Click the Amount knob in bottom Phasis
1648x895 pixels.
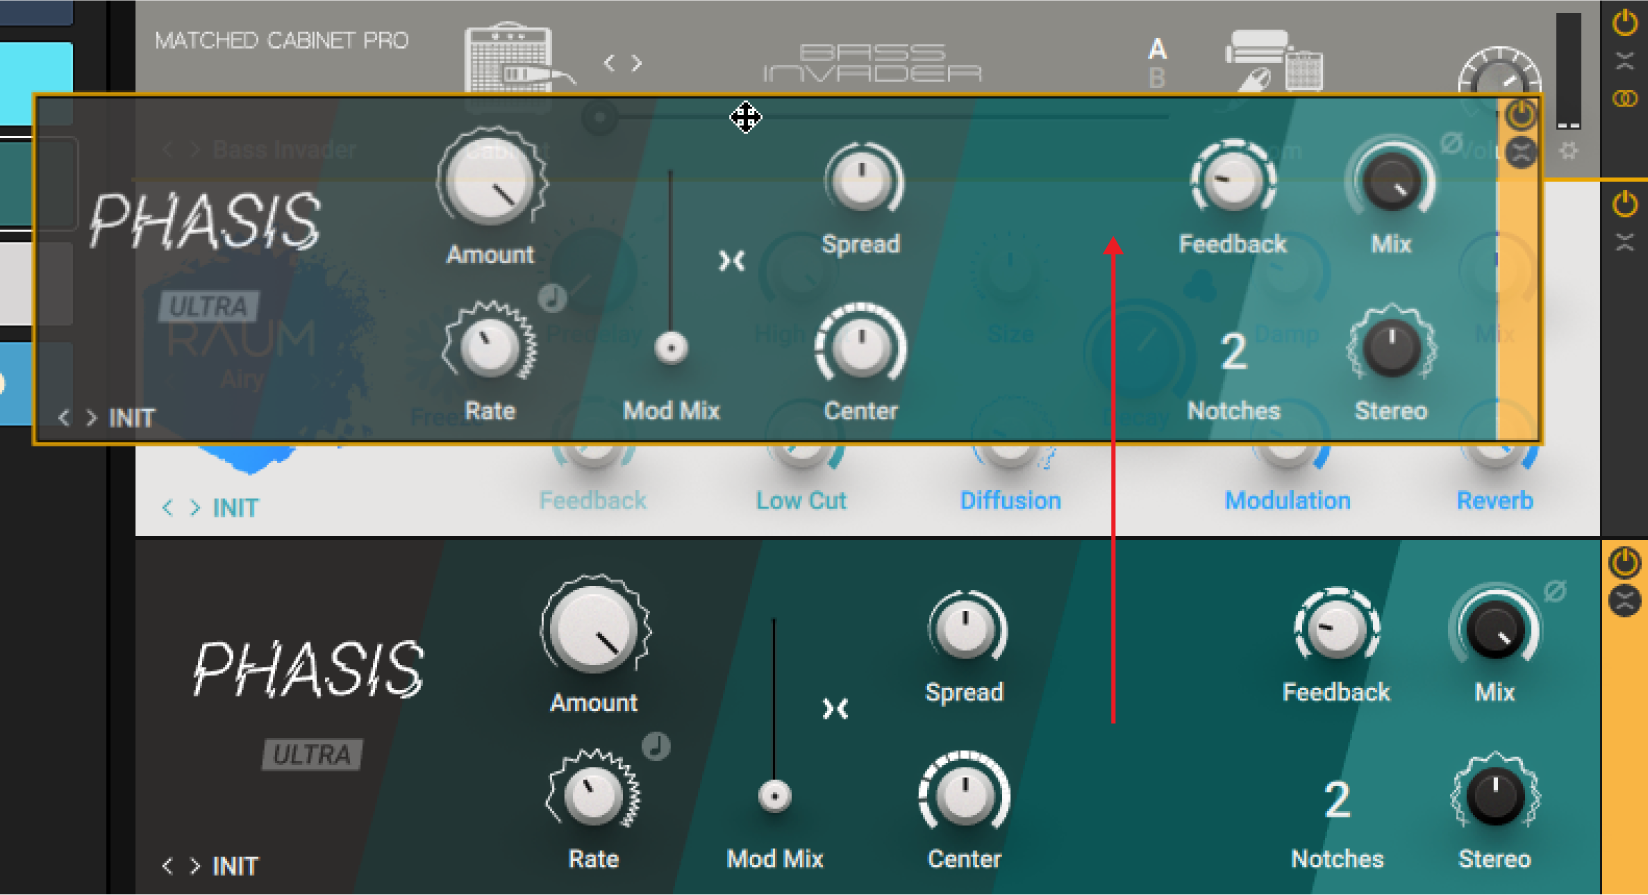(x=595, y=629)
